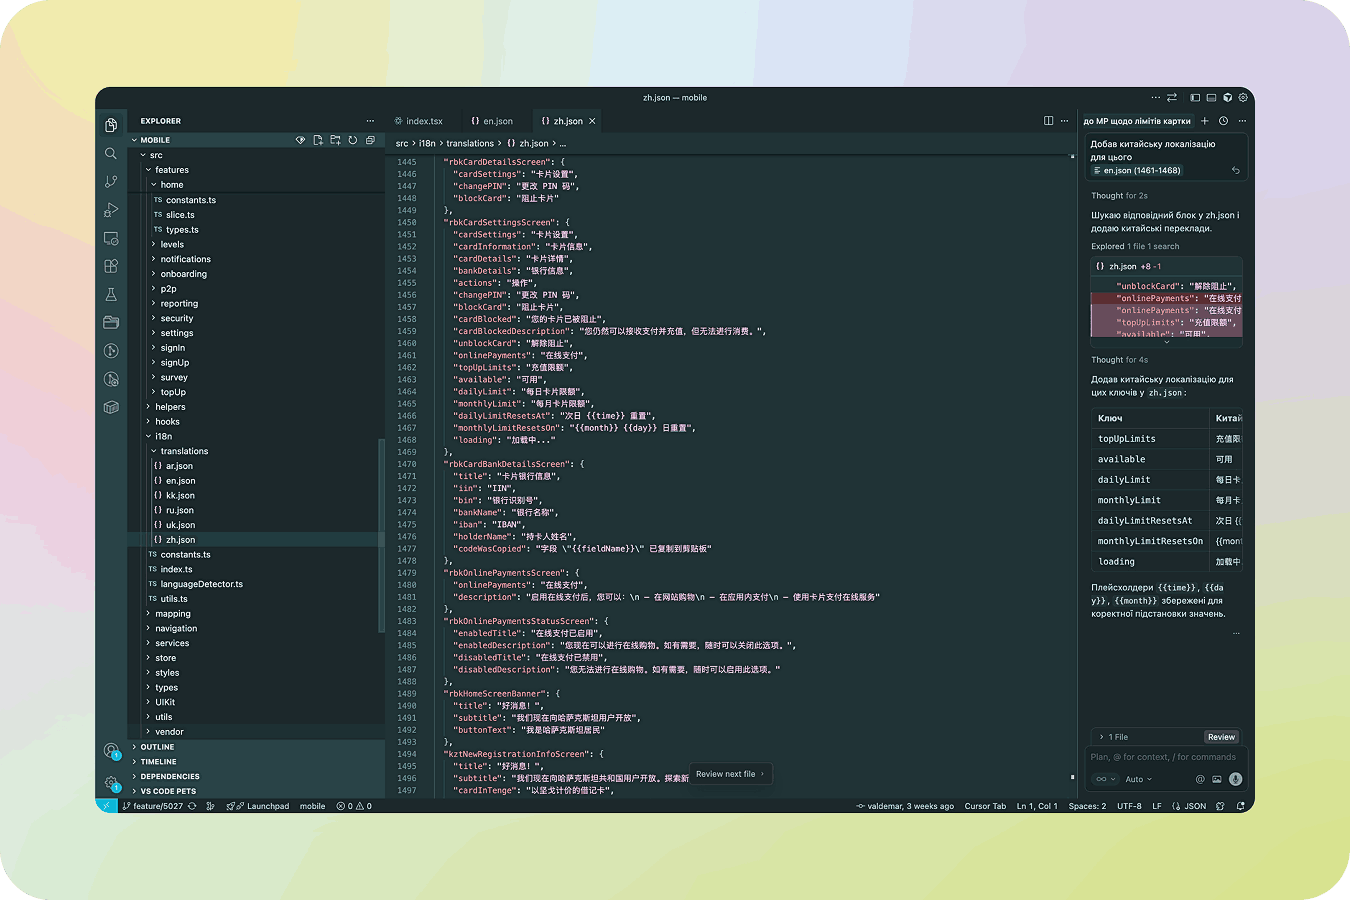Open the Run and Debug view
1350x900 pixels.
[x=111, y=210]
